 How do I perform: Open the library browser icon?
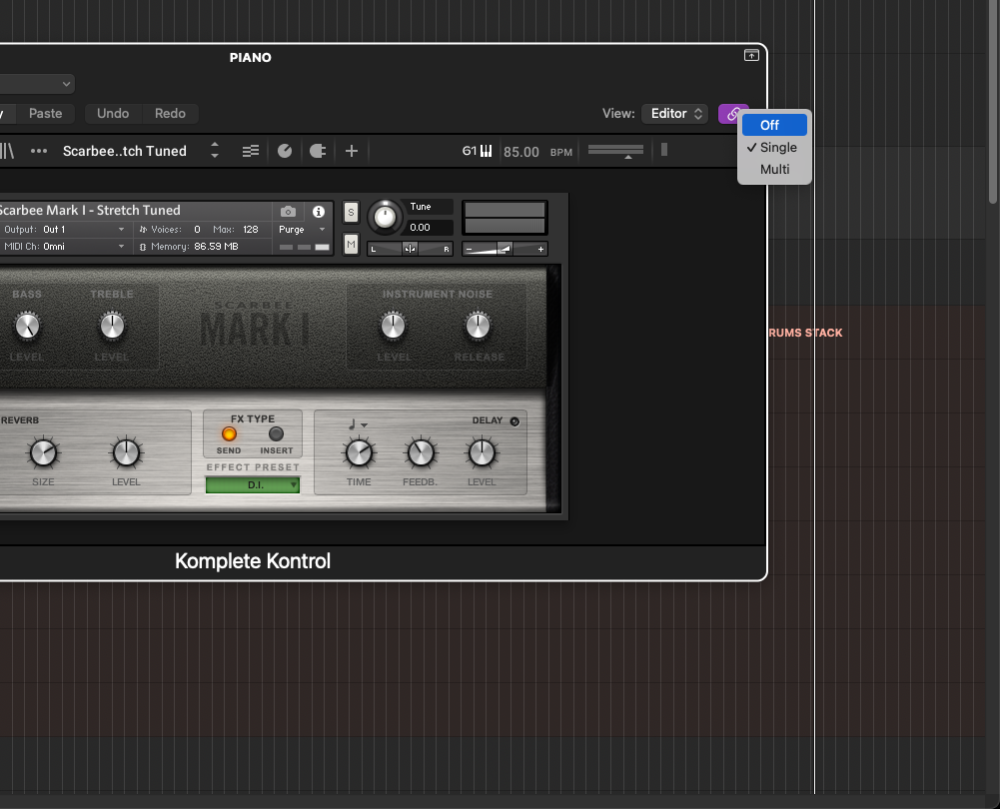pos(7,151)
